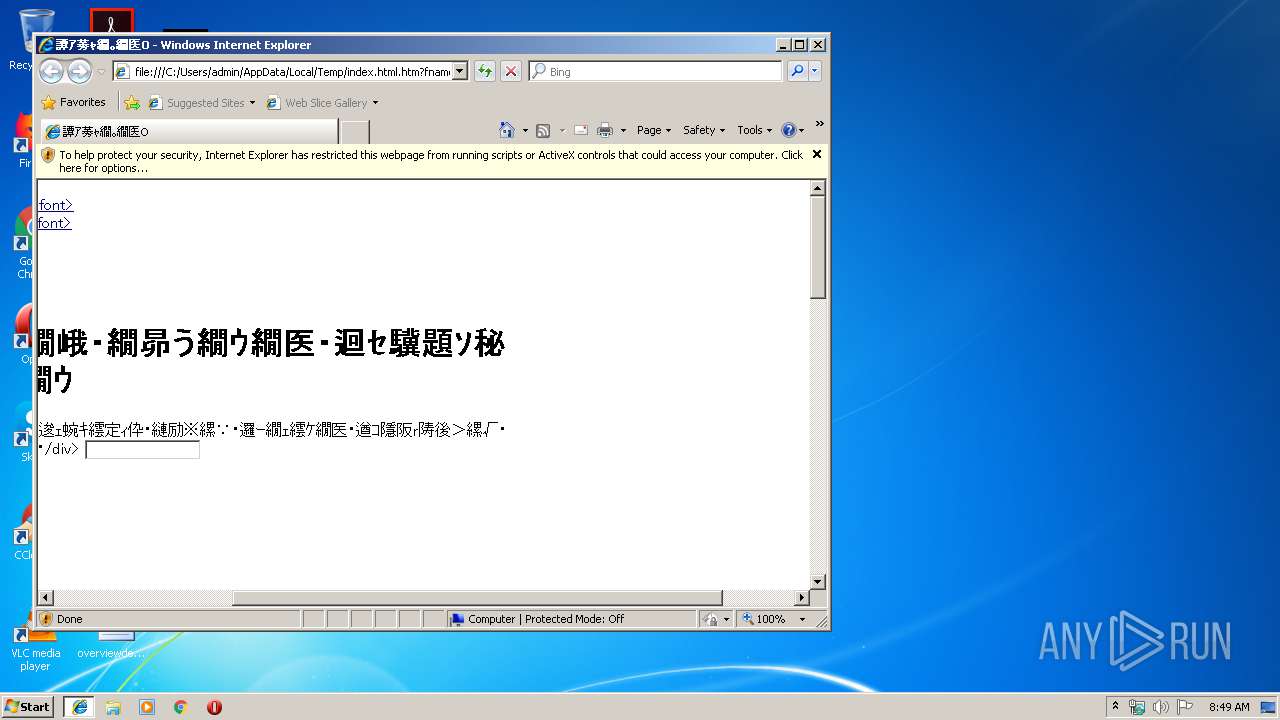Open Windows Explorer folder taskbar icon

click(x=113, y=706)
